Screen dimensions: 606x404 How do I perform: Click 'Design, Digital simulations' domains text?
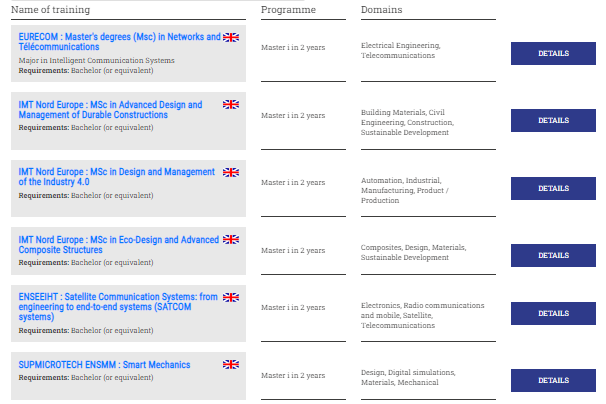(x=408, y=377)
